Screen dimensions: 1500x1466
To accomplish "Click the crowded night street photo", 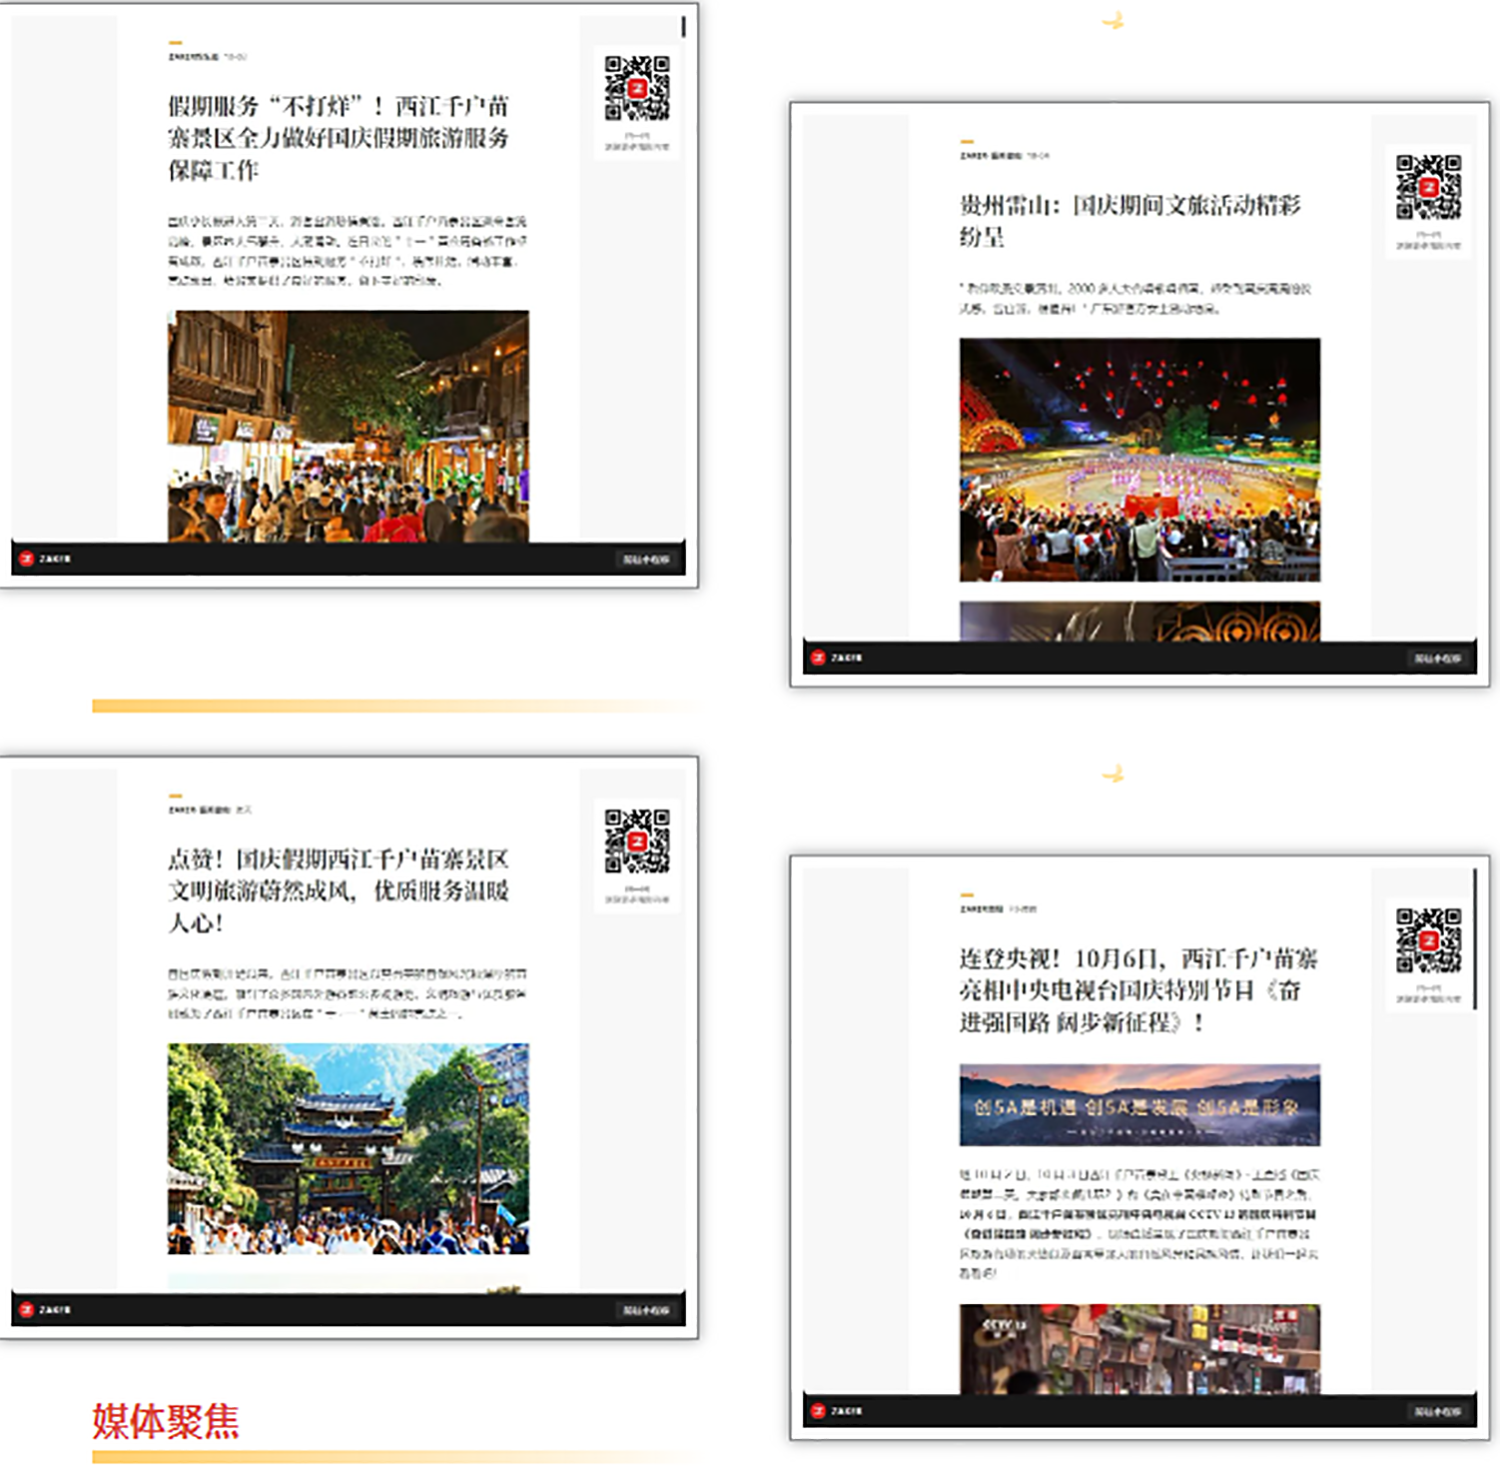I will 348,426.
